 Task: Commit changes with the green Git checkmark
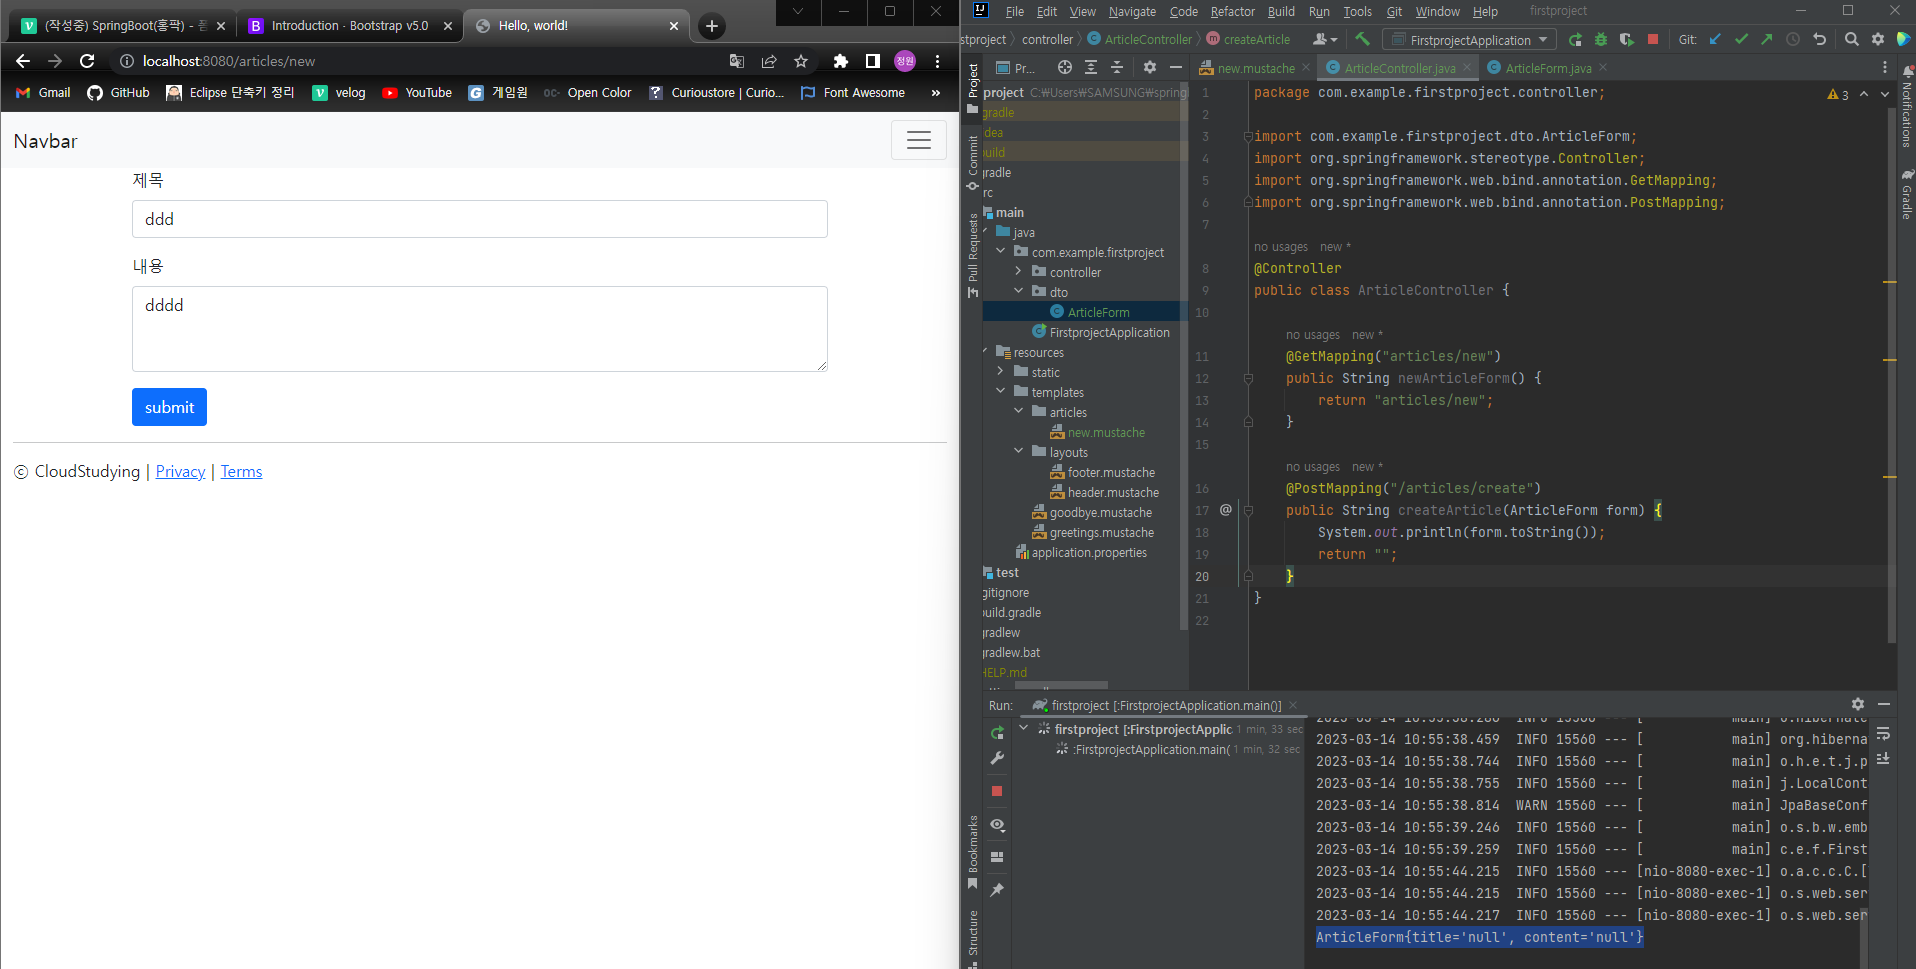[1741, 39]
